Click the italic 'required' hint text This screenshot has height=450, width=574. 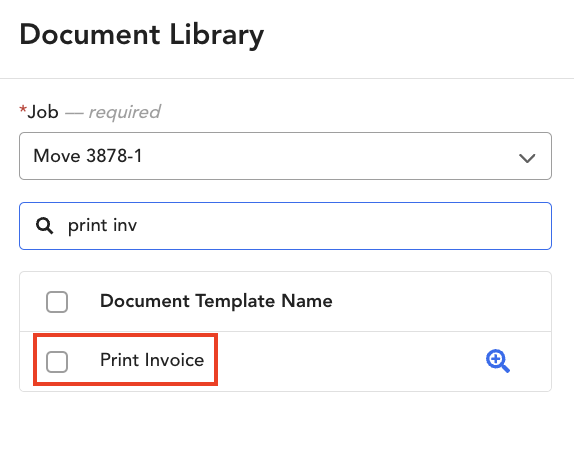[124, 112]
